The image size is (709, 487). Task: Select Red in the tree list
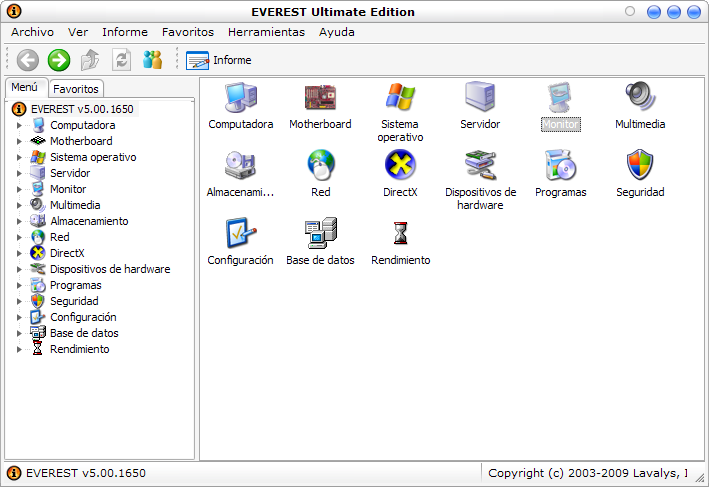click(x=60, y=237)
